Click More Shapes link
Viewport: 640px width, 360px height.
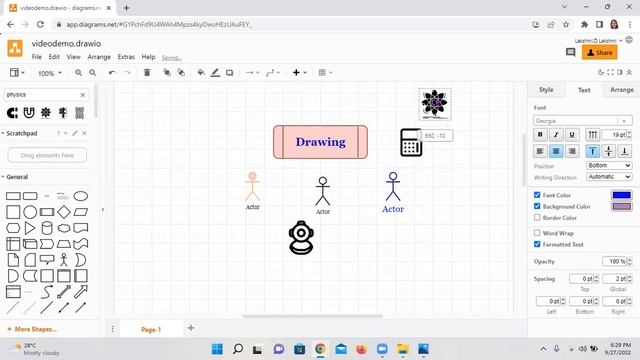tap(32, 329)
